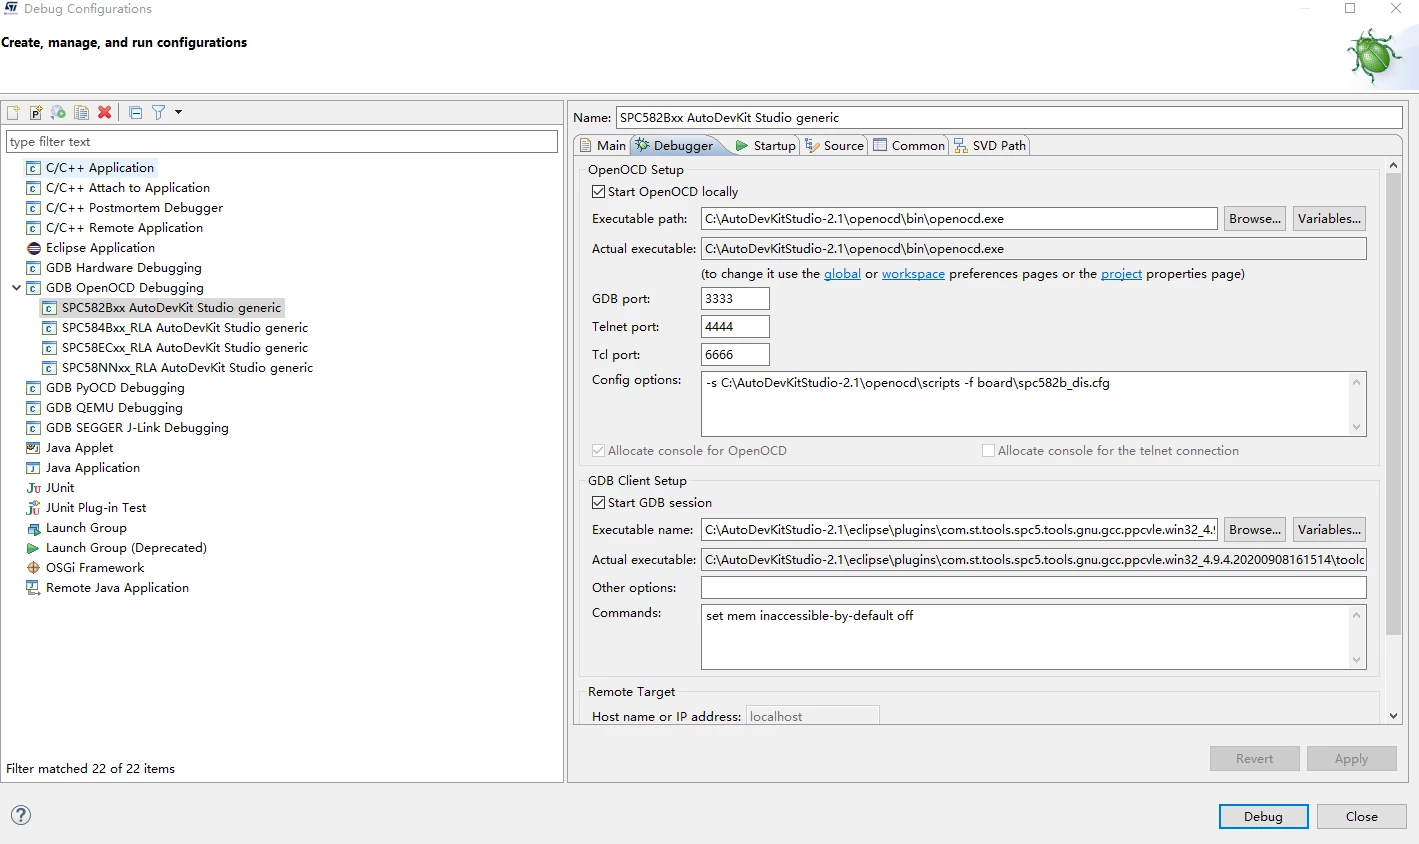Select C/C++ Postmortem Debugger
Viewport: 1419px width, 844px height.
tap(134, 208)
